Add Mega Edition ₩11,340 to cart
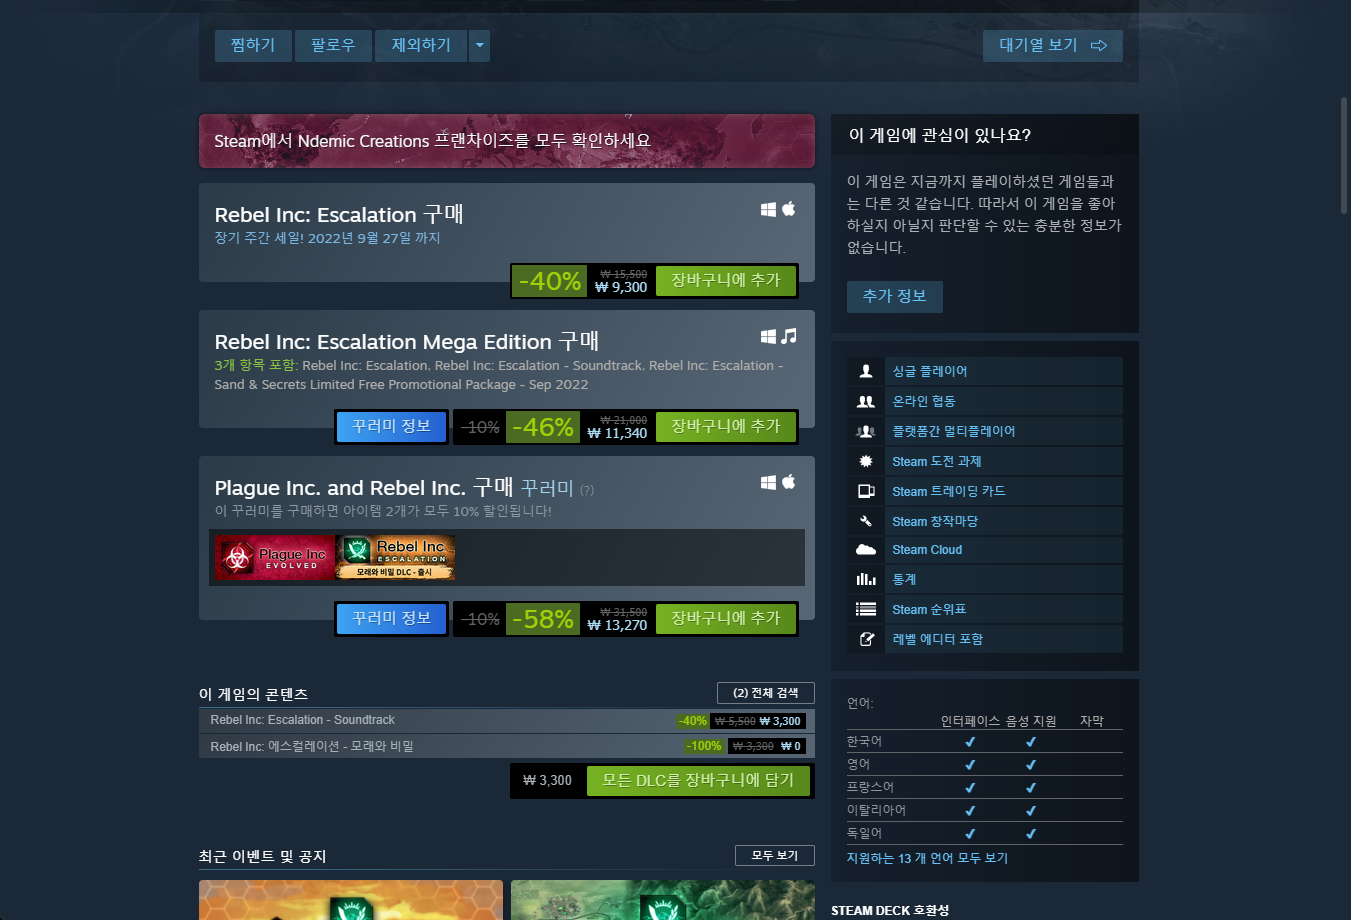 (726, 427)
